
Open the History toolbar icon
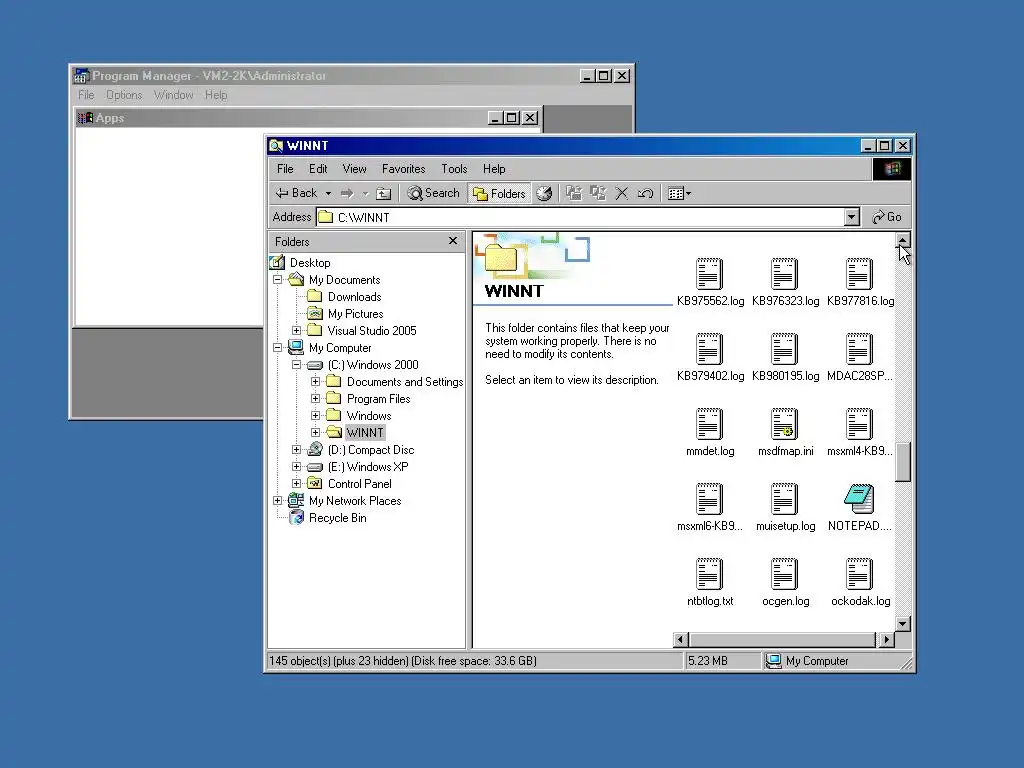point(544,193)
